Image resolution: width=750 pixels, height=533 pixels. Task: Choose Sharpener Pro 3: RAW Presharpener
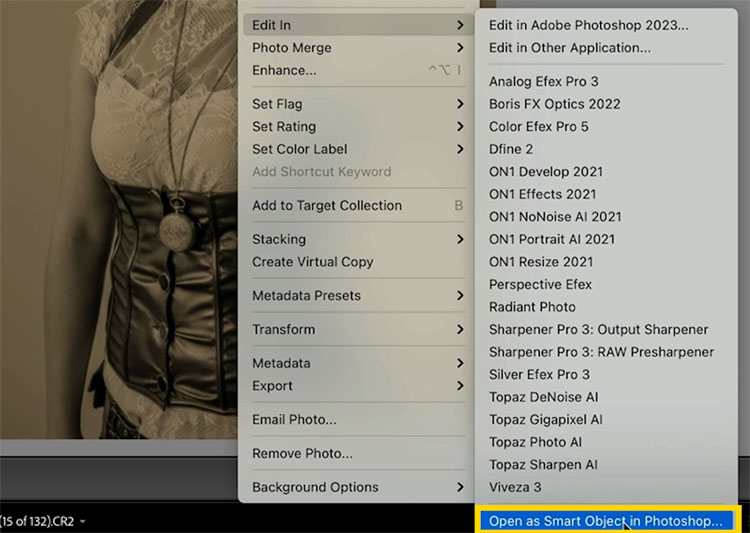[606, 352]
